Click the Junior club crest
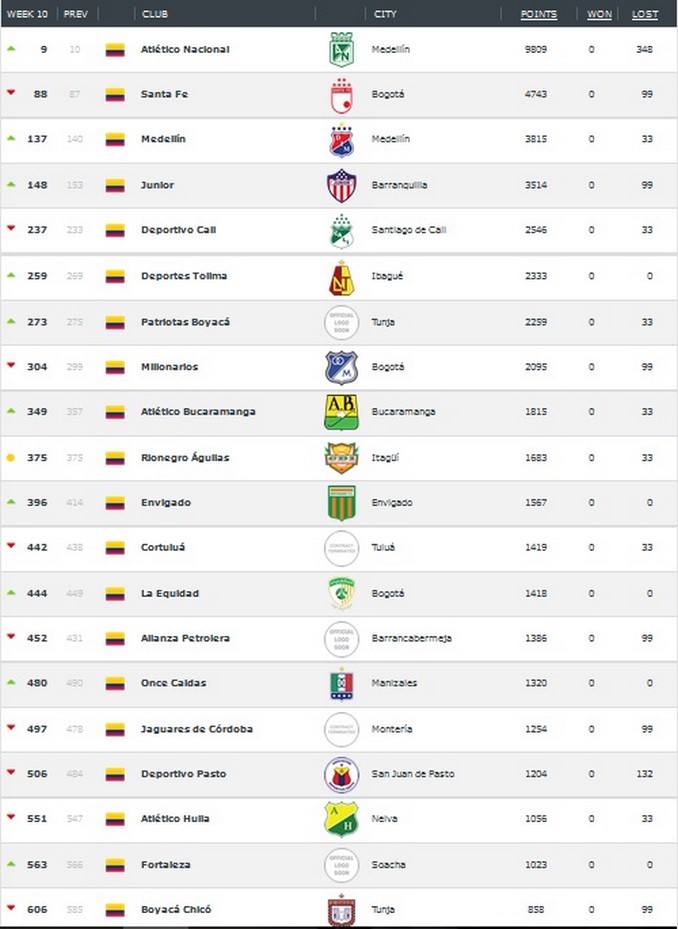This screenshot has height=929, width=678. 342,185
